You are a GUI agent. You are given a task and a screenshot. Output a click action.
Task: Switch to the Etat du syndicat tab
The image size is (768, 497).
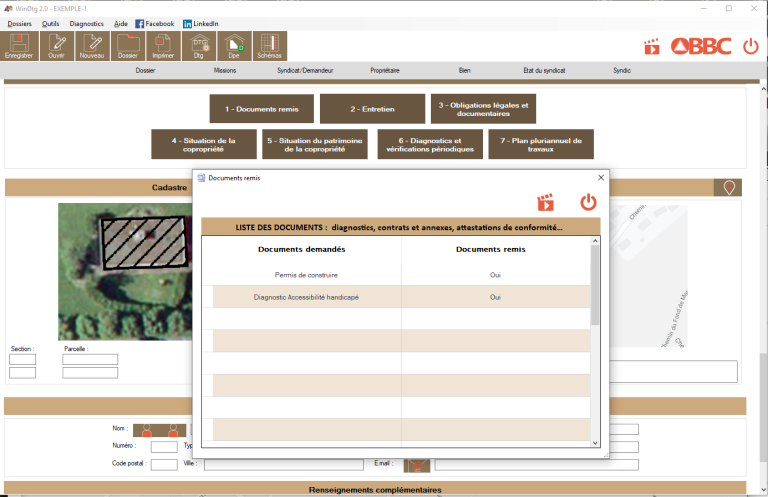(544, 71)
